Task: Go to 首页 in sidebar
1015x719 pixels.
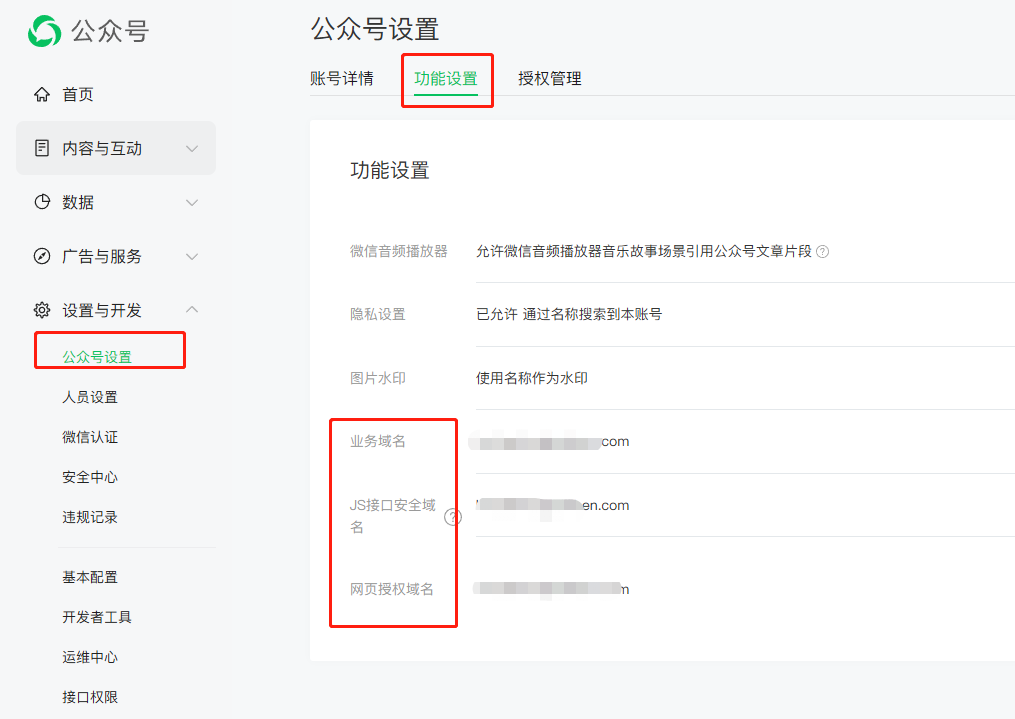Action: [x=78, y=94]
